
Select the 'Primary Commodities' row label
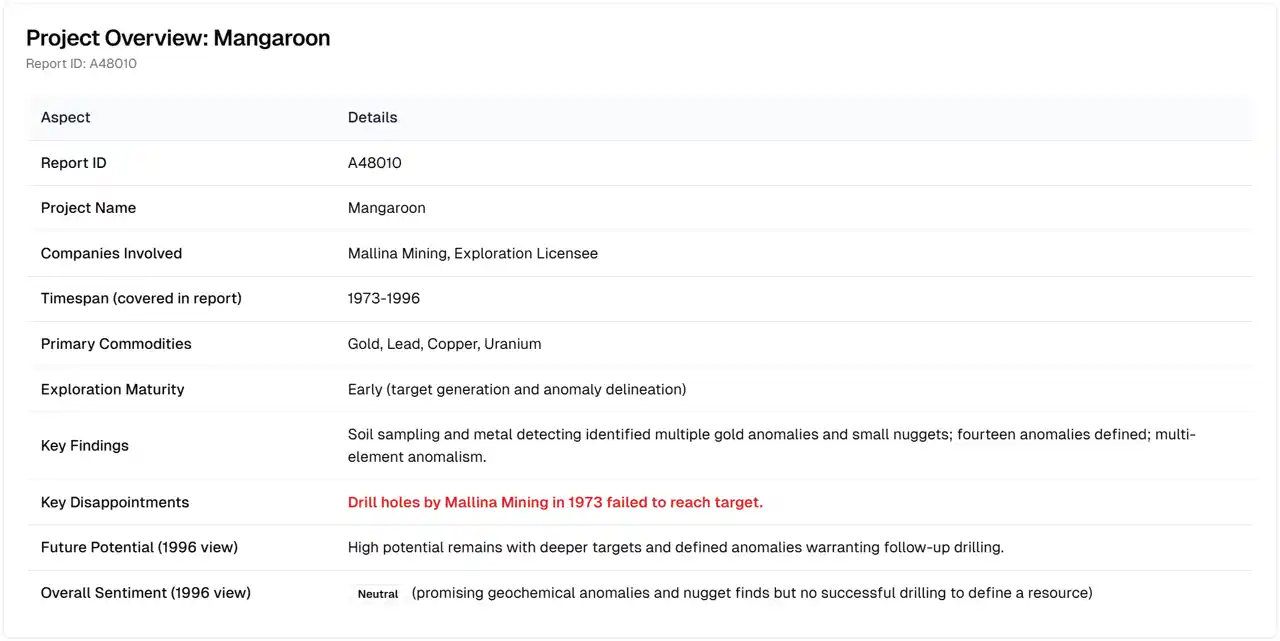pyautogui.click(x=116, y=344)
